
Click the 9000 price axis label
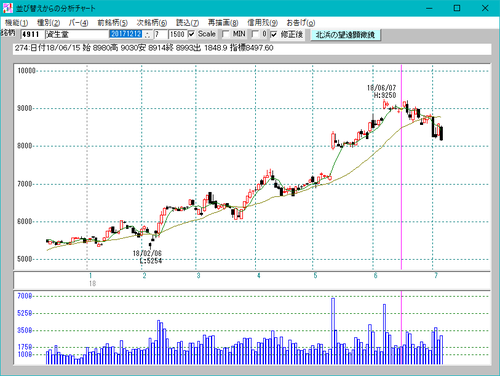tap(25, 108)
